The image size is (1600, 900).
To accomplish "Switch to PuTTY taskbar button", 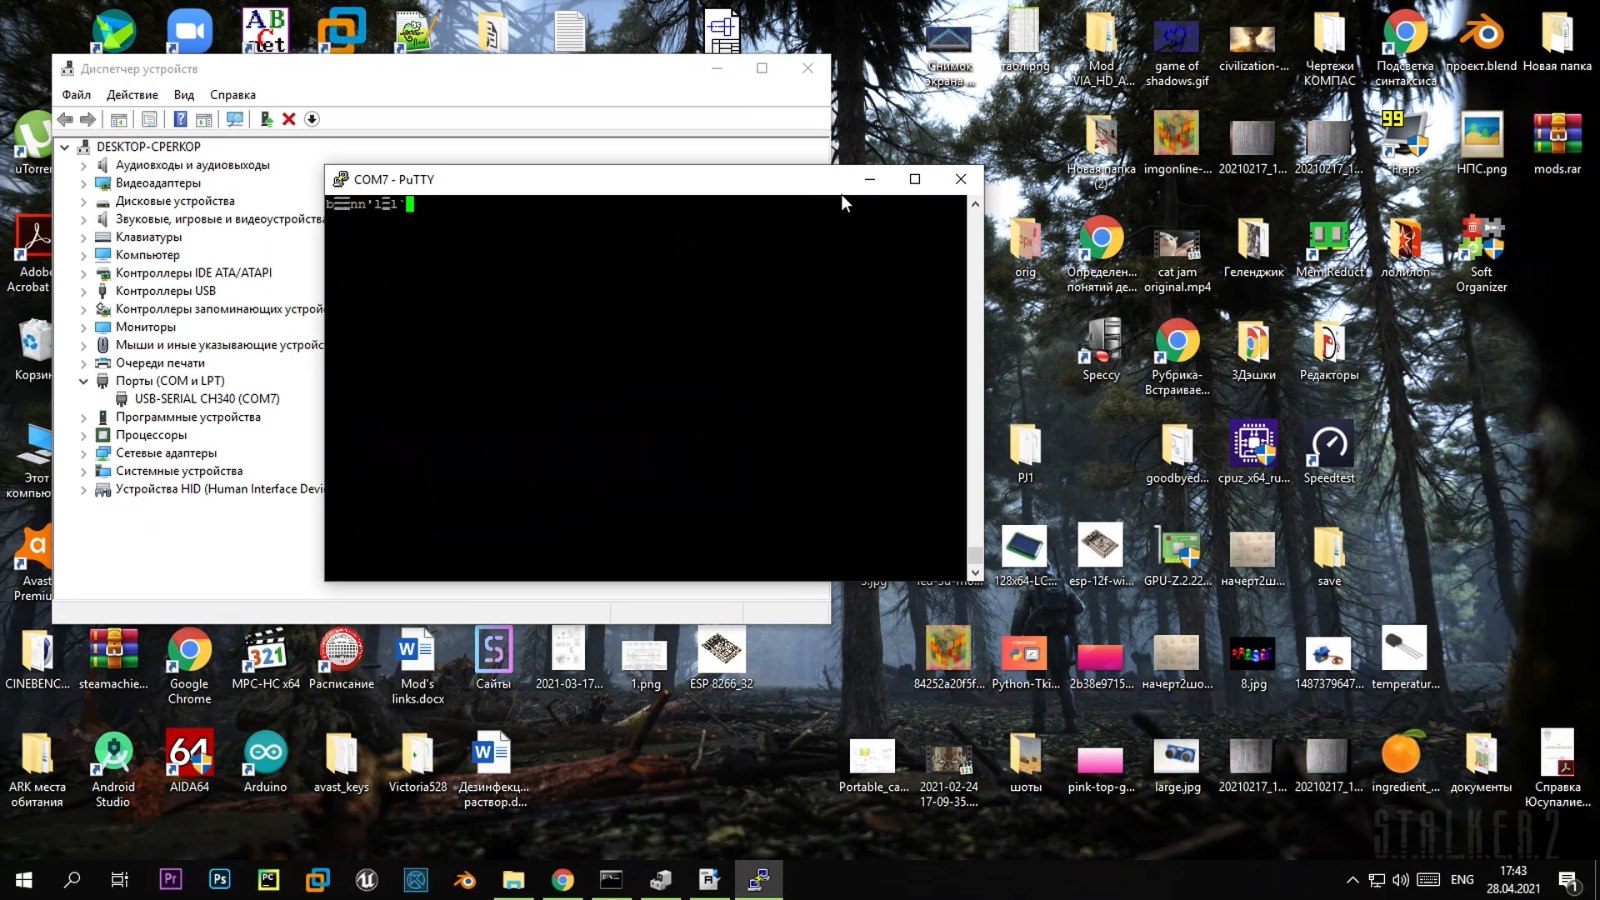I will [759, 880].
